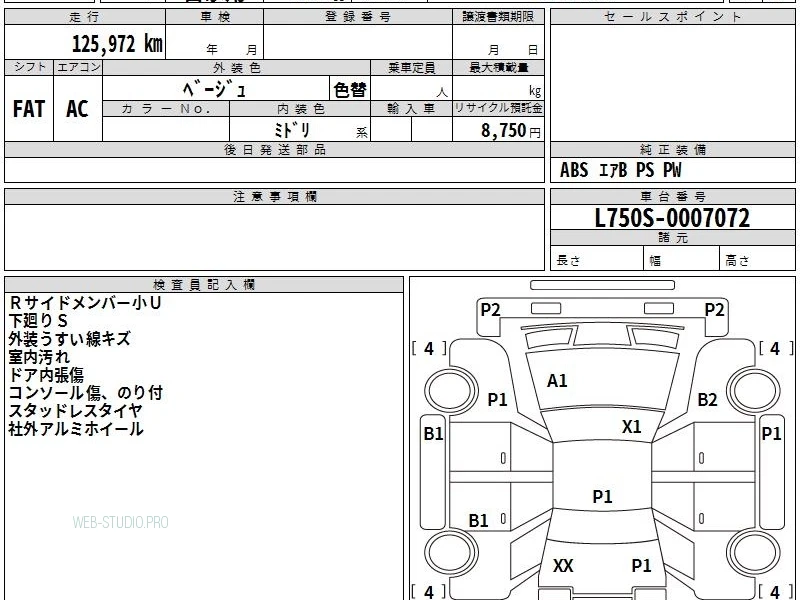The height and width of the screenshot is (600, 800).
Task: Click the 乗車定員 header
Action: pyautogui.click(x=412, y=67)
